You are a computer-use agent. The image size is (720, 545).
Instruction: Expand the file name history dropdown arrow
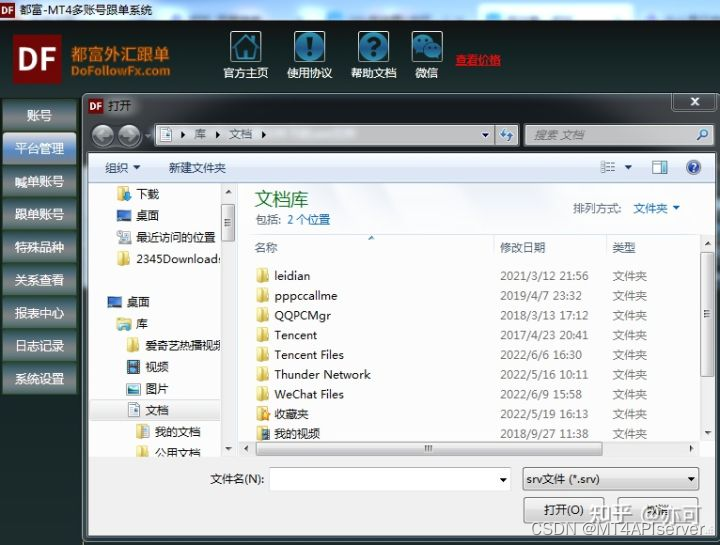tap(503, 480)
